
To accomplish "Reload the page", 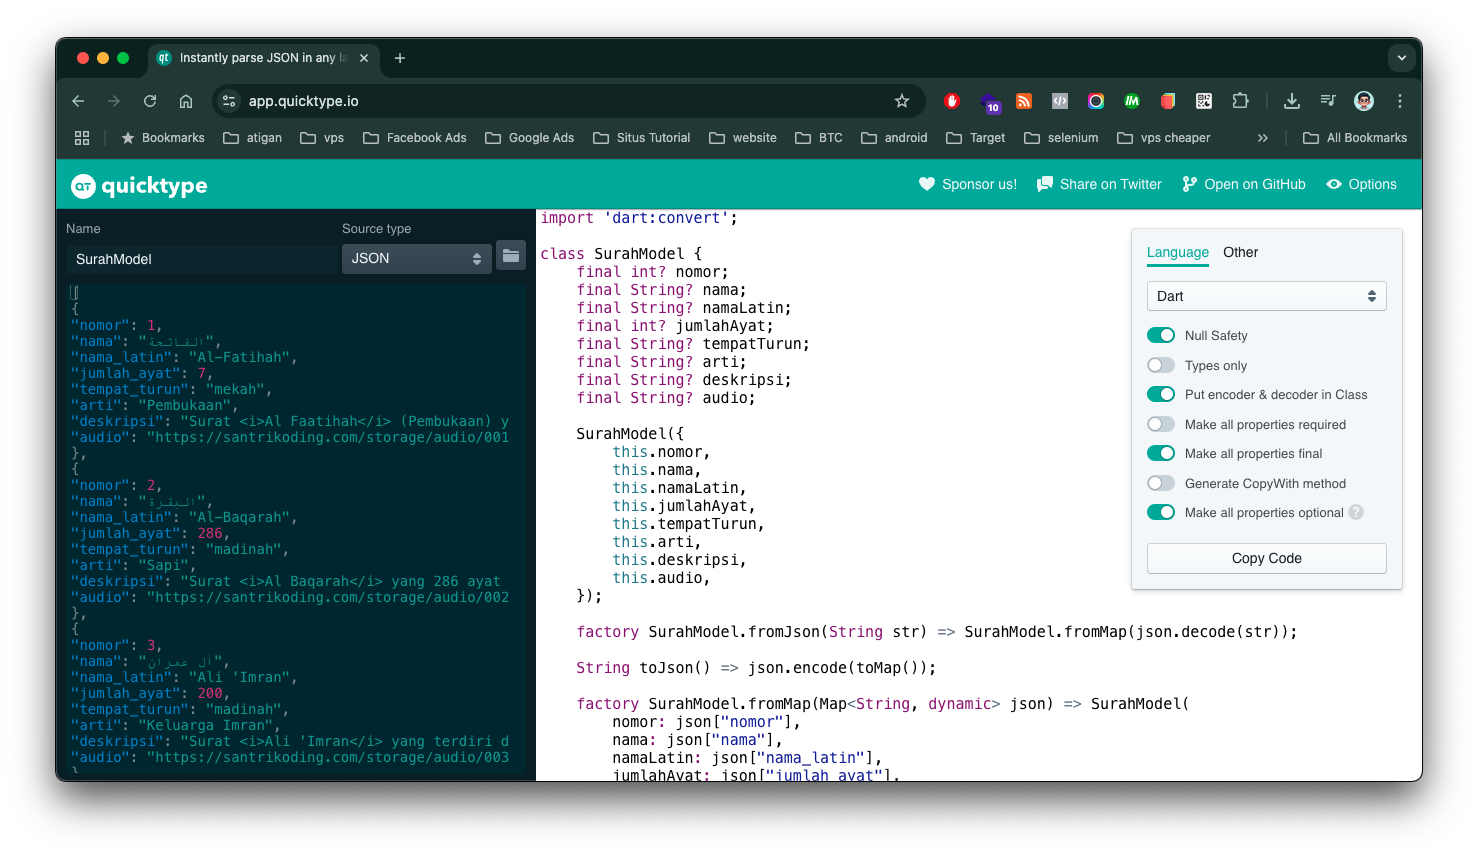I will pyautogui.click(x=150, y=101).
